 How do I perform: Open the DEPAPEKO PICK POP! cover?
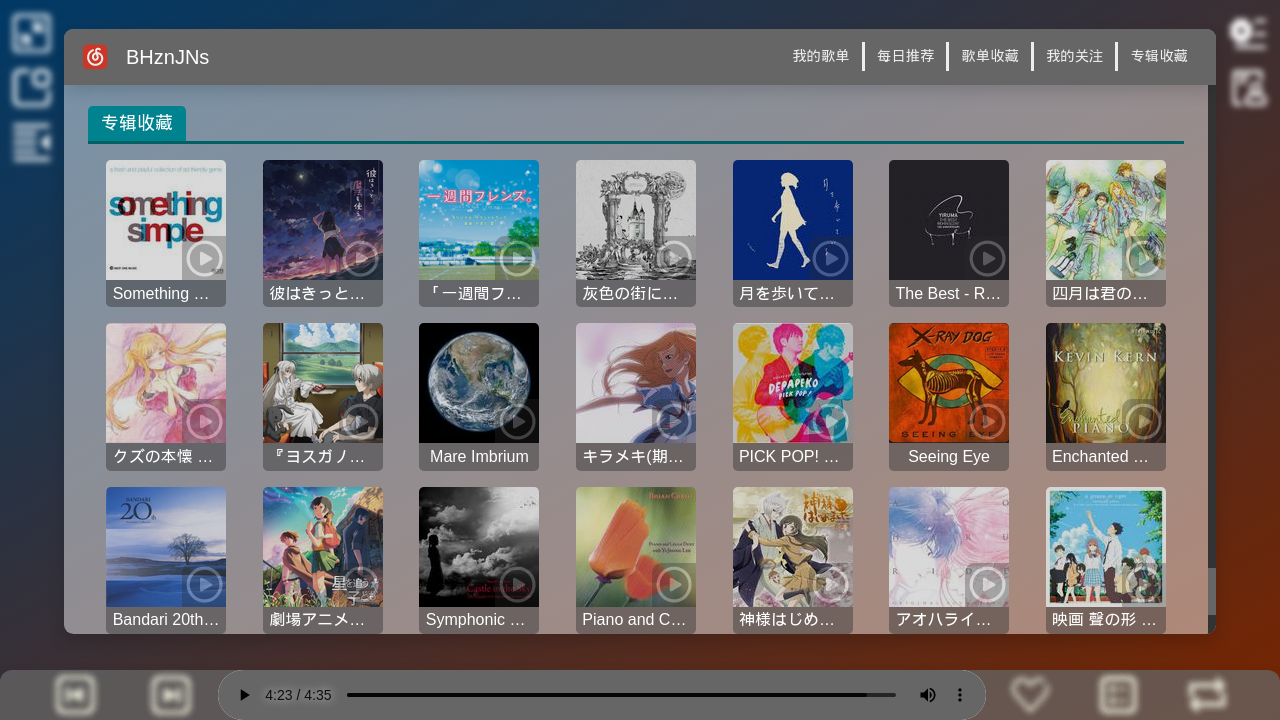point(793,383)
